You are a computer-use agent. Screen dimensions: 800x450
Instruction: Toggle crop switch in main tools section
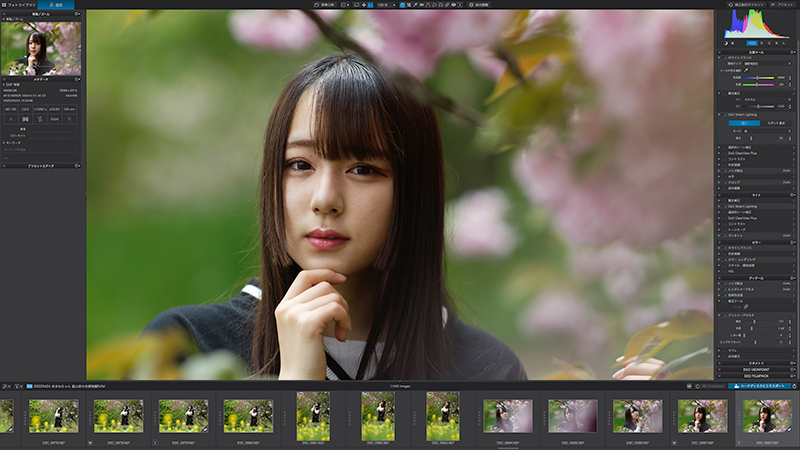pyautogui.click(x=725, y=182)
